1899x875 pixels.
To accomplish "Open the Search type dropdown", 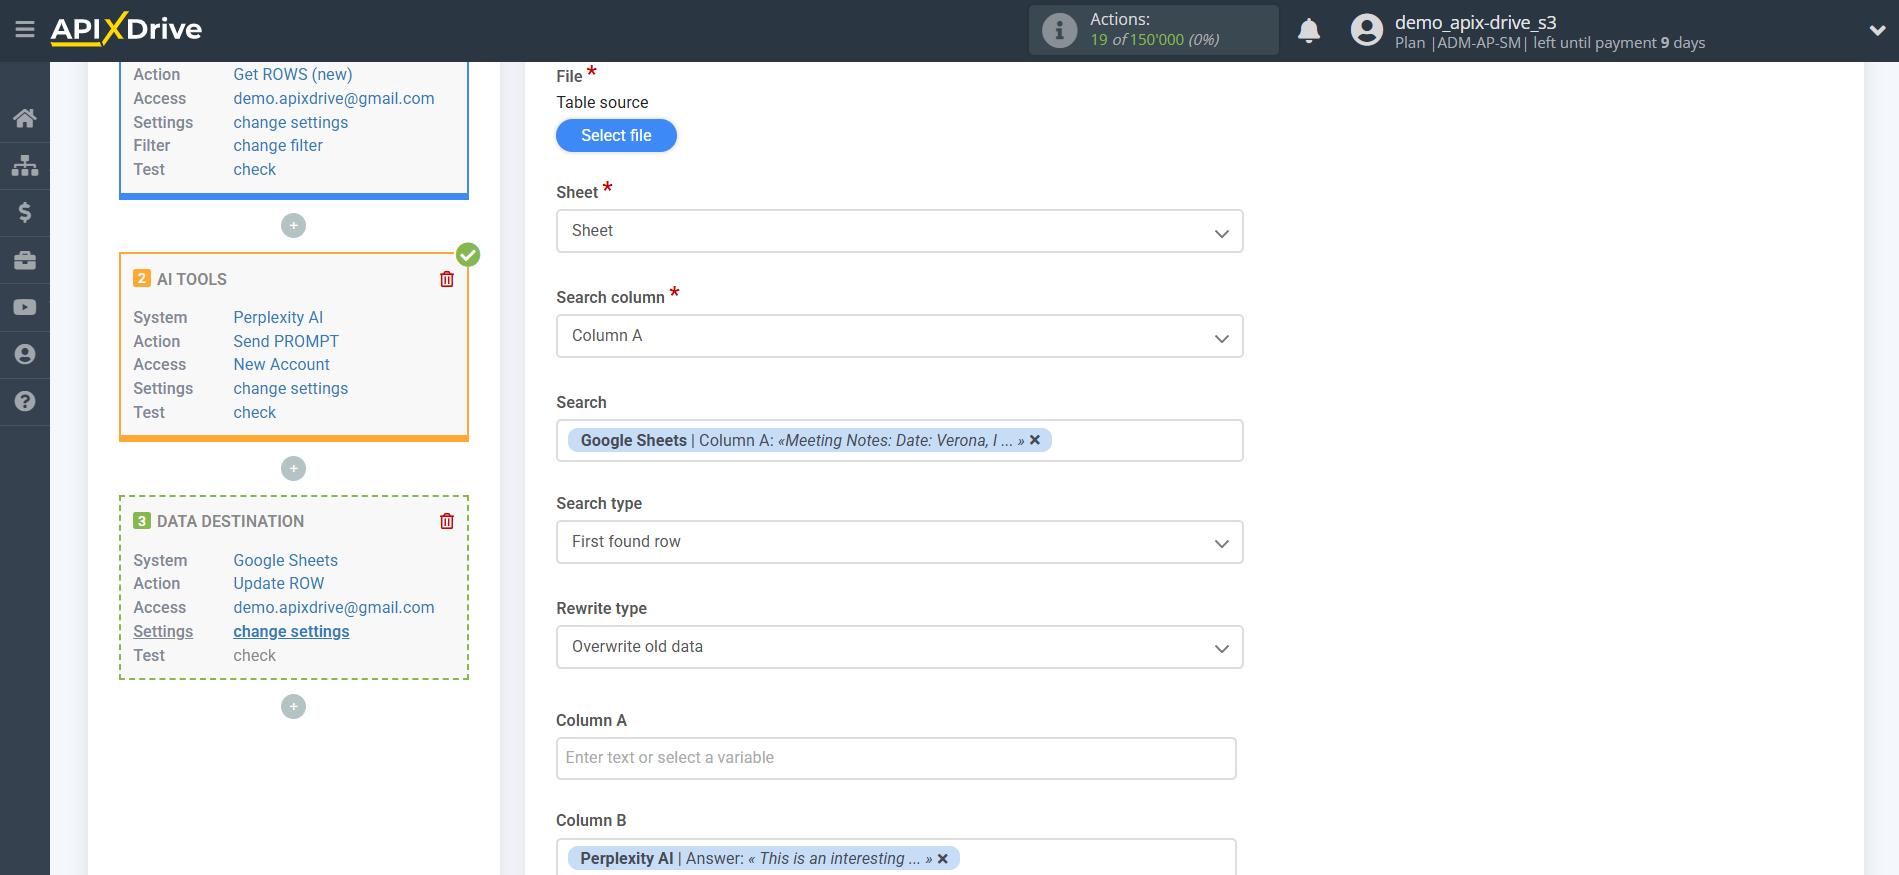I will point(899,542).
